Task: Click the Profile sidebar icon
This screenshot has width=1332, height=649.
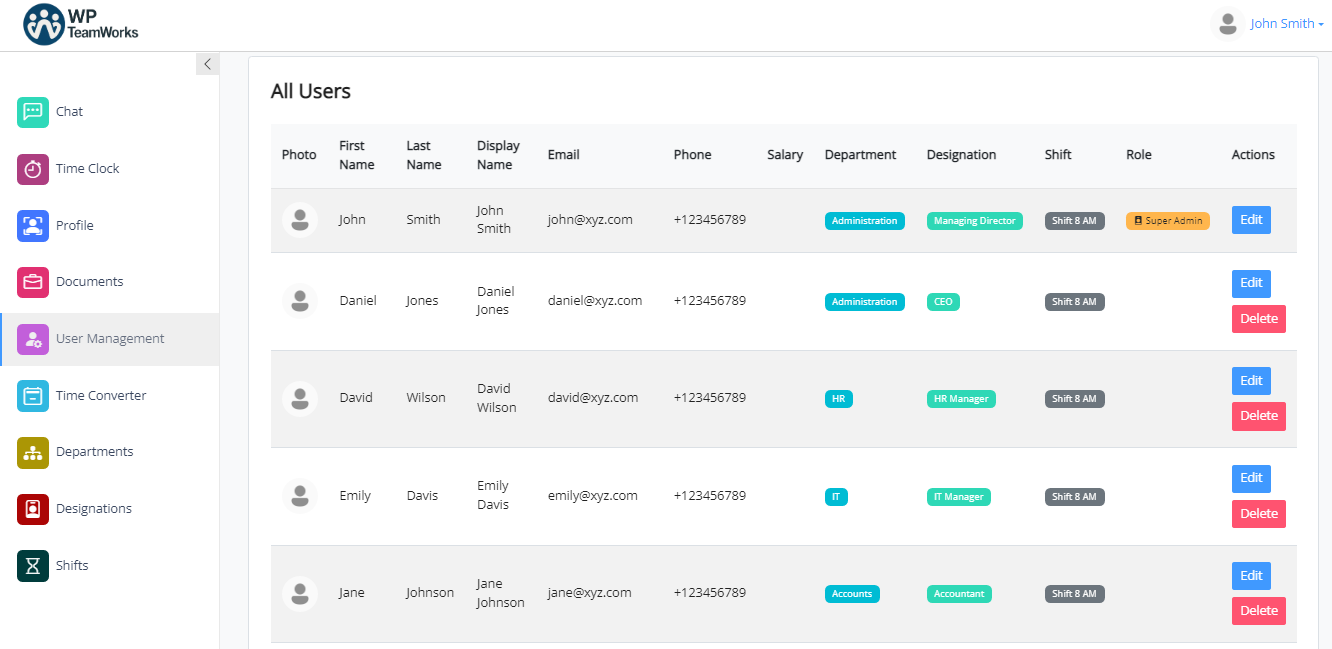Action: [x=31, y=225]
